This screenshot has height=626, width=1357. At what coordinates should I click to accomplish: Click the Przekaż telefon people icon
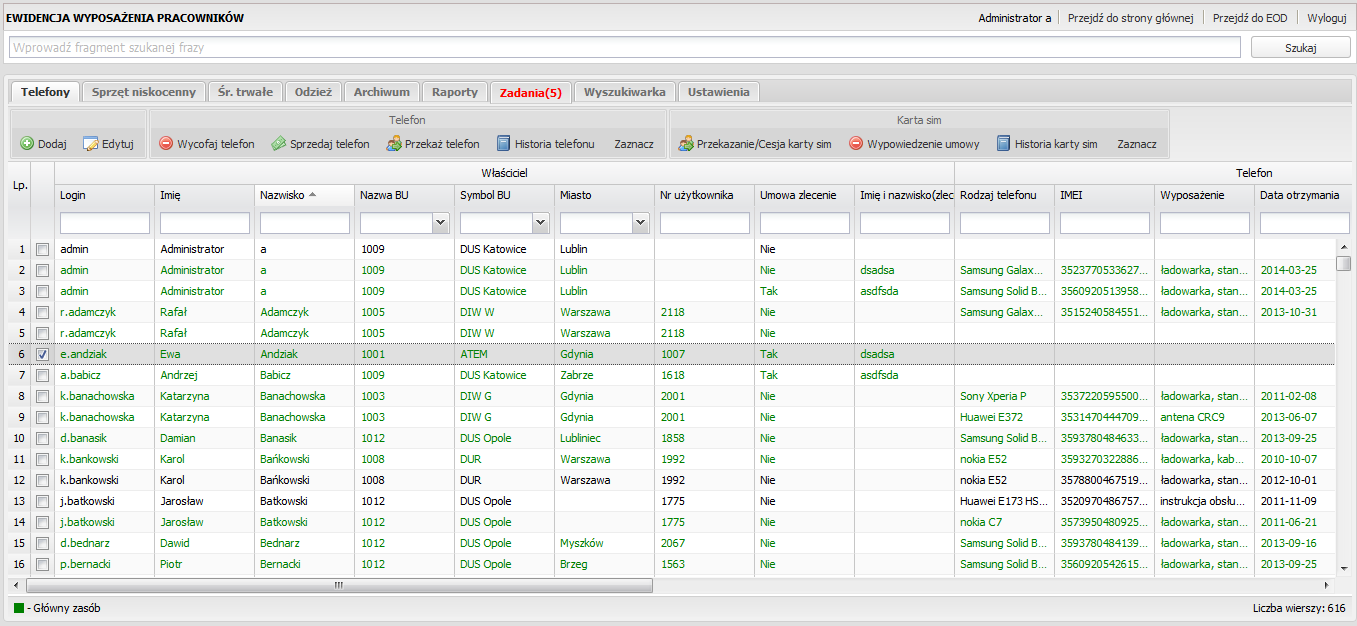click(394, 144)
